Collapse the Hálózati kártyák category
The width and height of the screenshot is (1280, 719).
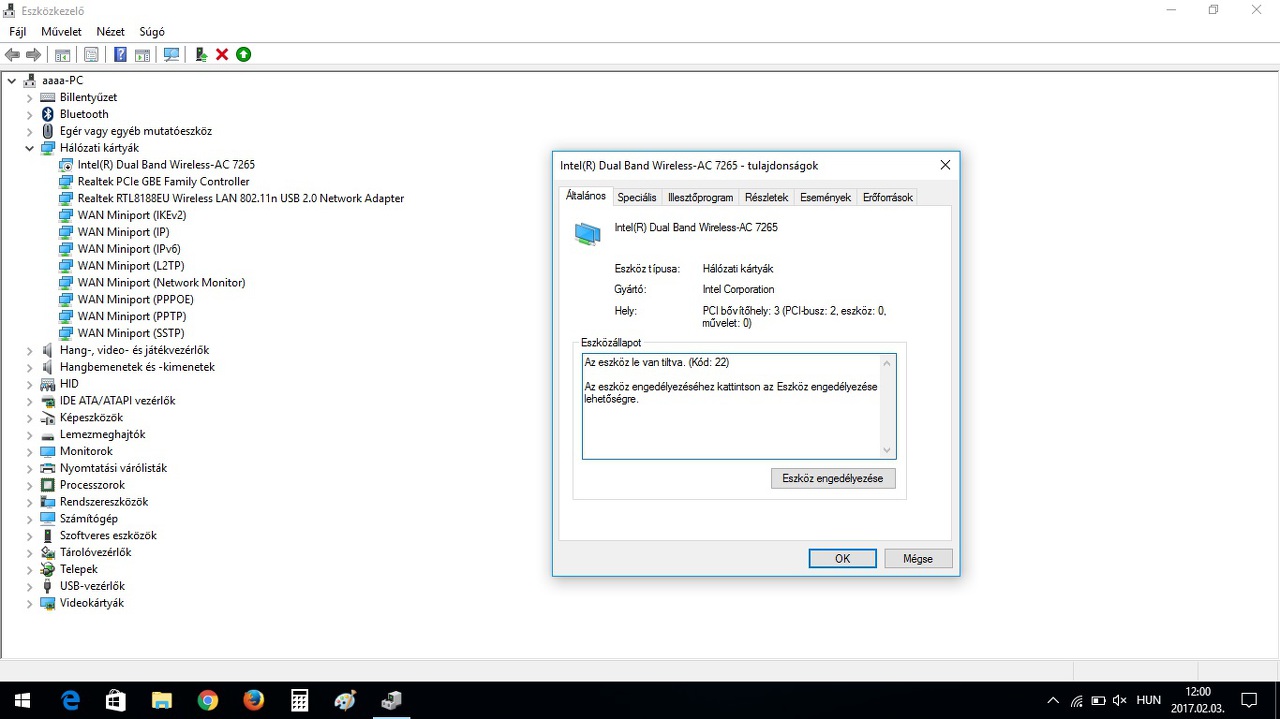[x=30, y=148]
